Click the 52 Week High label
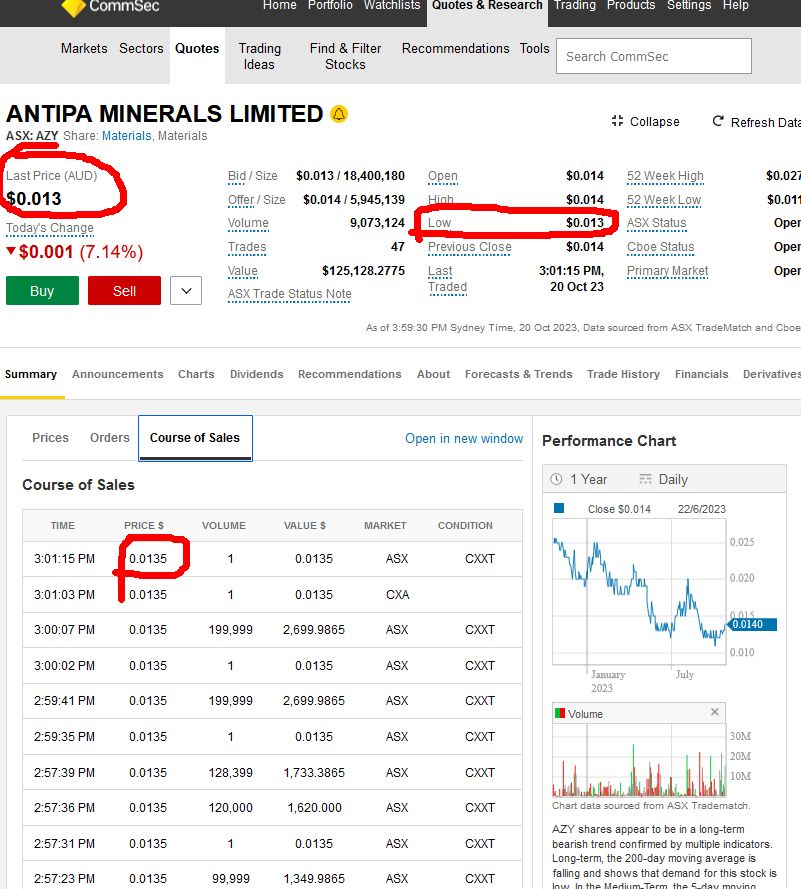801x889 pixels. [665, 176]
